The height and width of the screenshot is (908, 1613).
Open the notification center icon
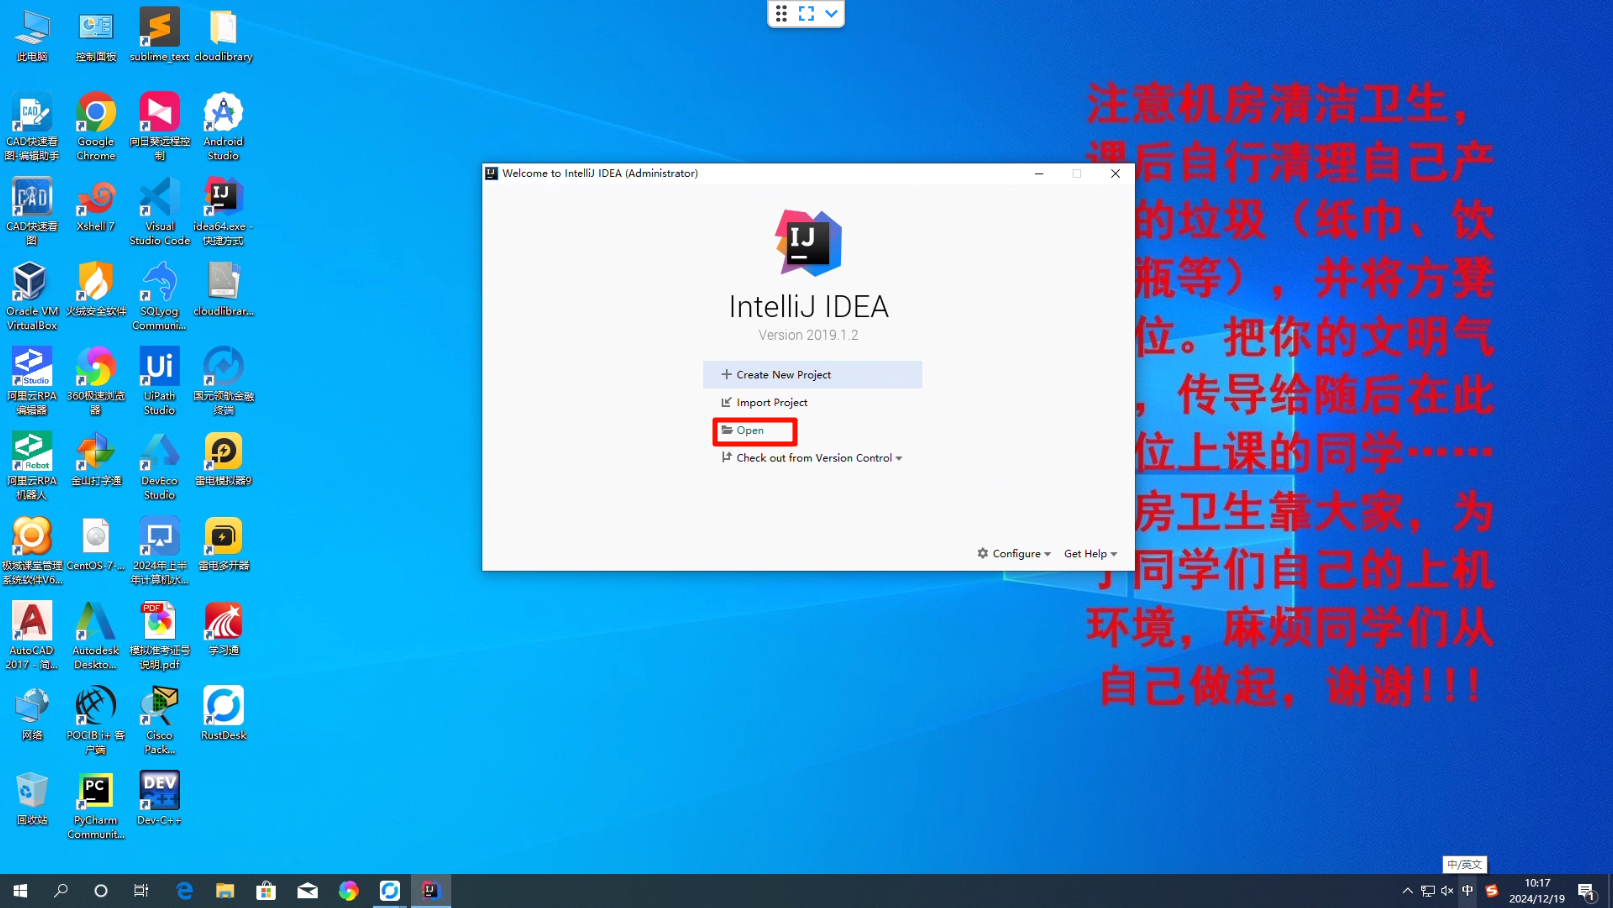tap(1586, 891)
